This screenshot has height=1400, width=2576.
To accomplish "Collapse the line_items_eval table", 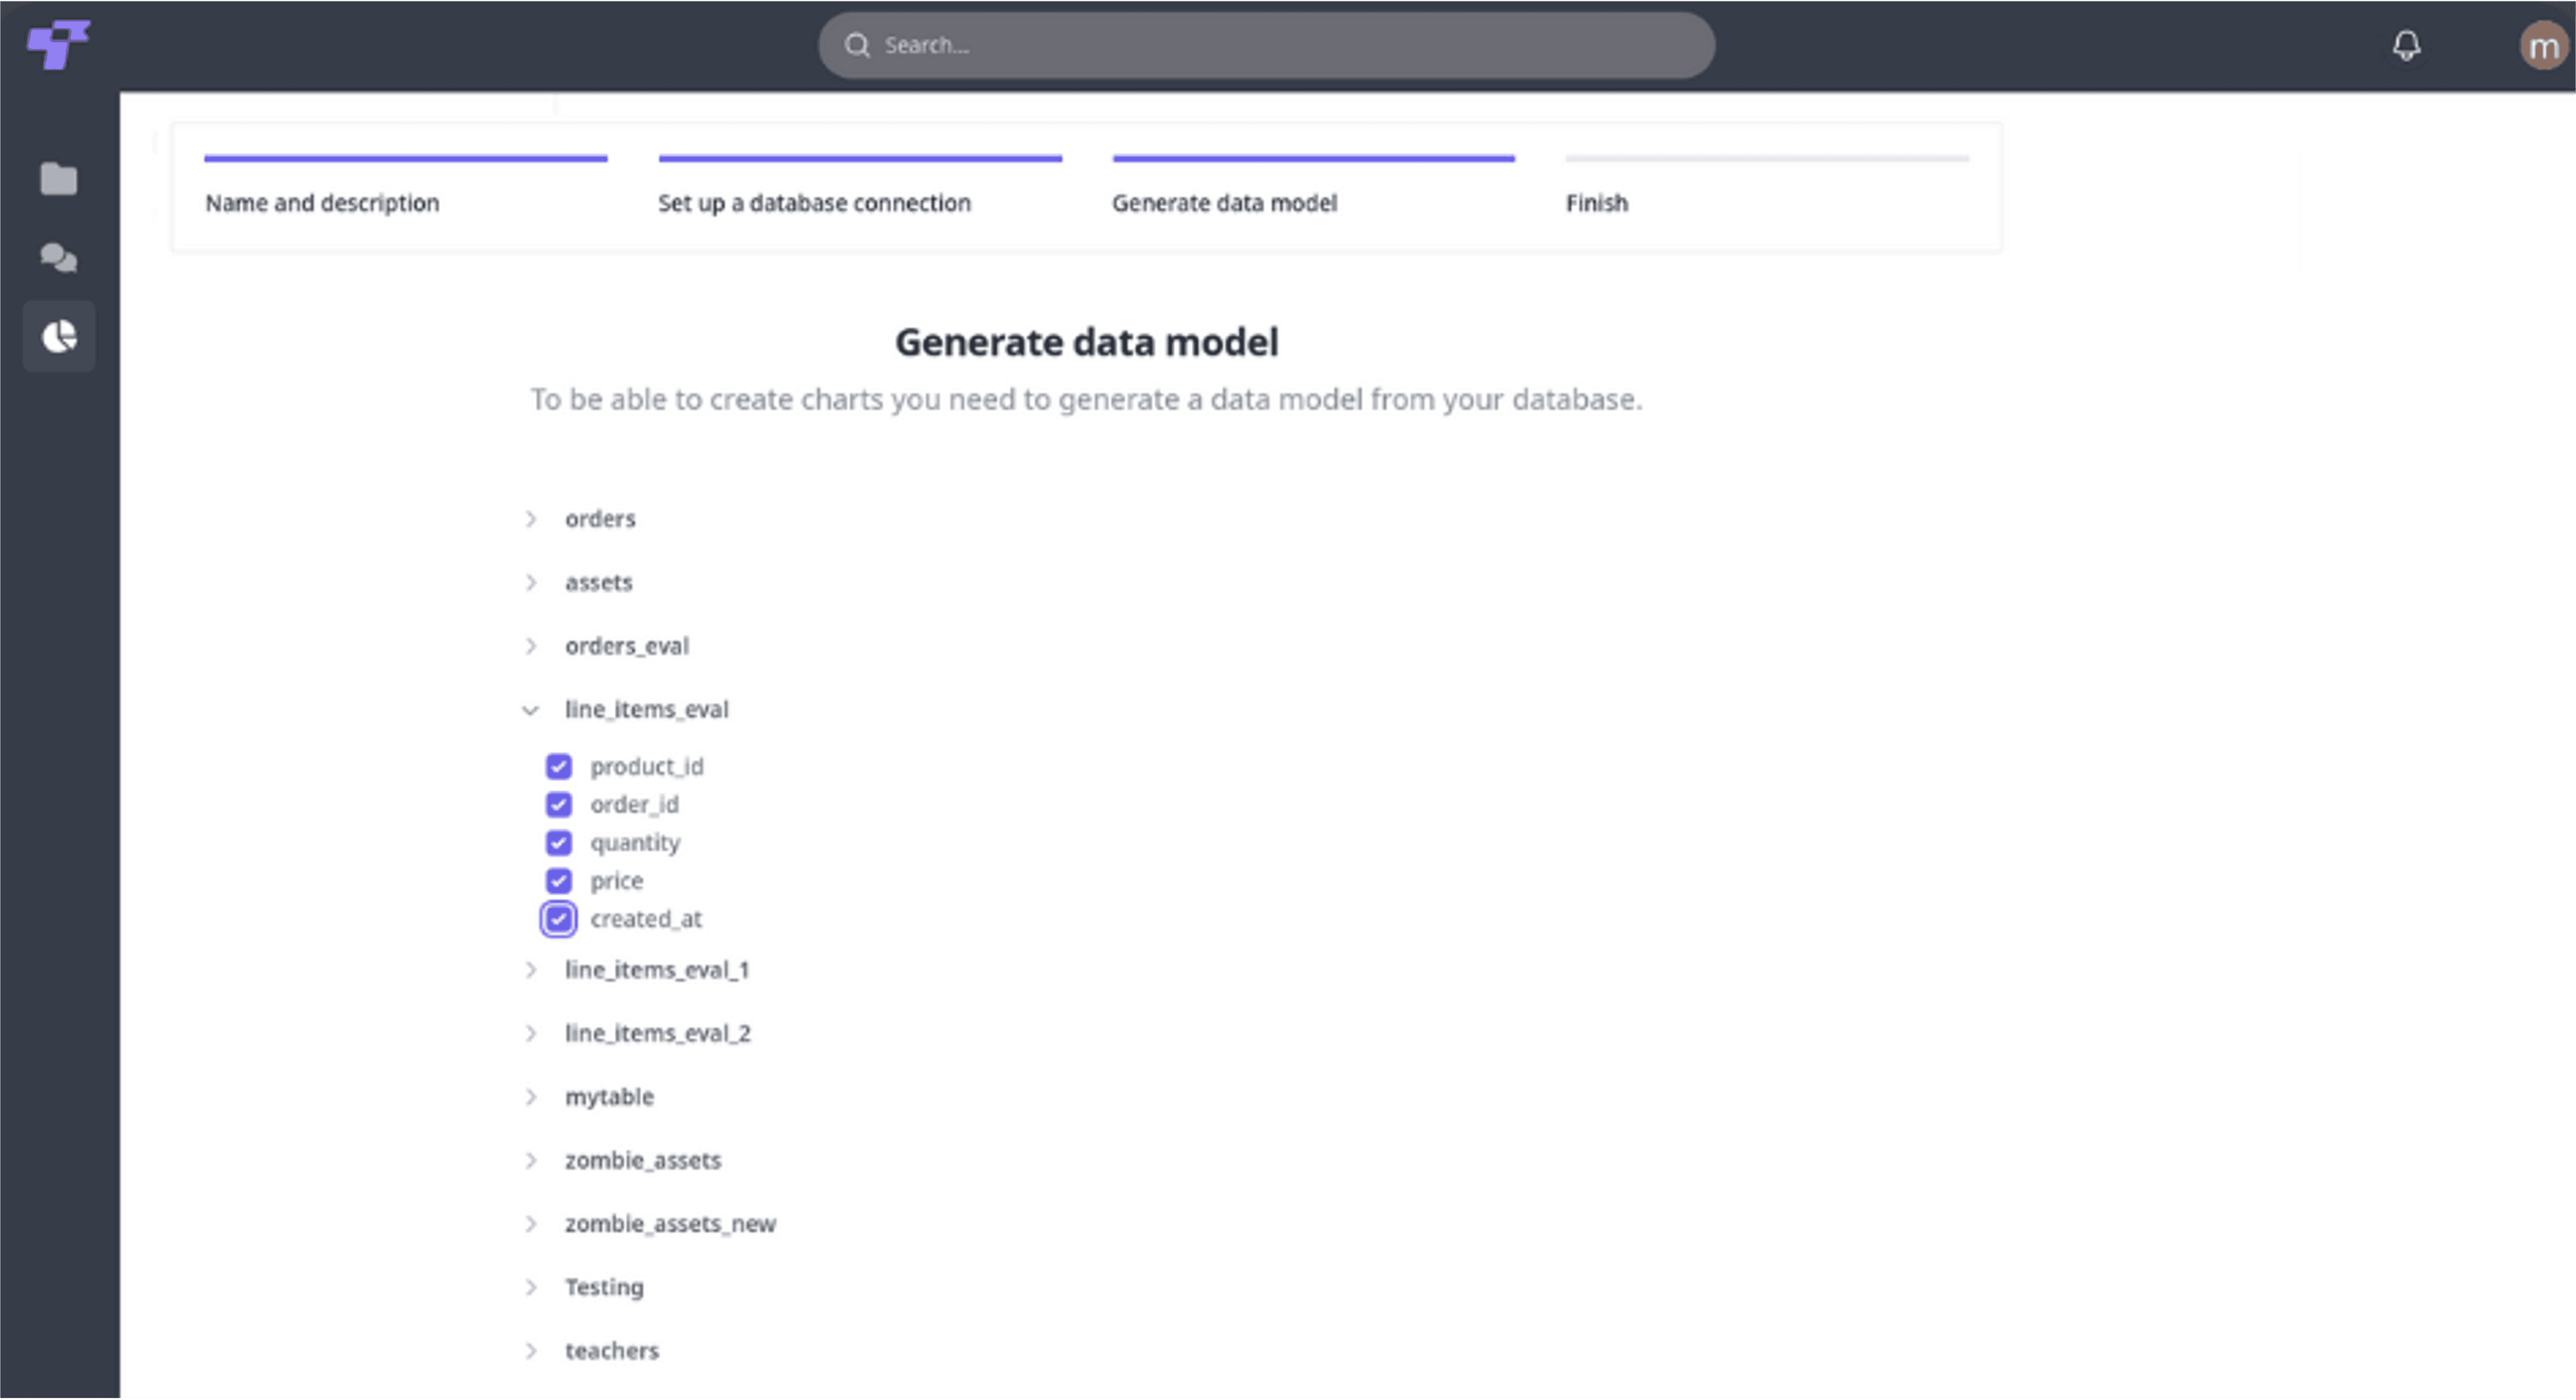I will tap(531, 710).
